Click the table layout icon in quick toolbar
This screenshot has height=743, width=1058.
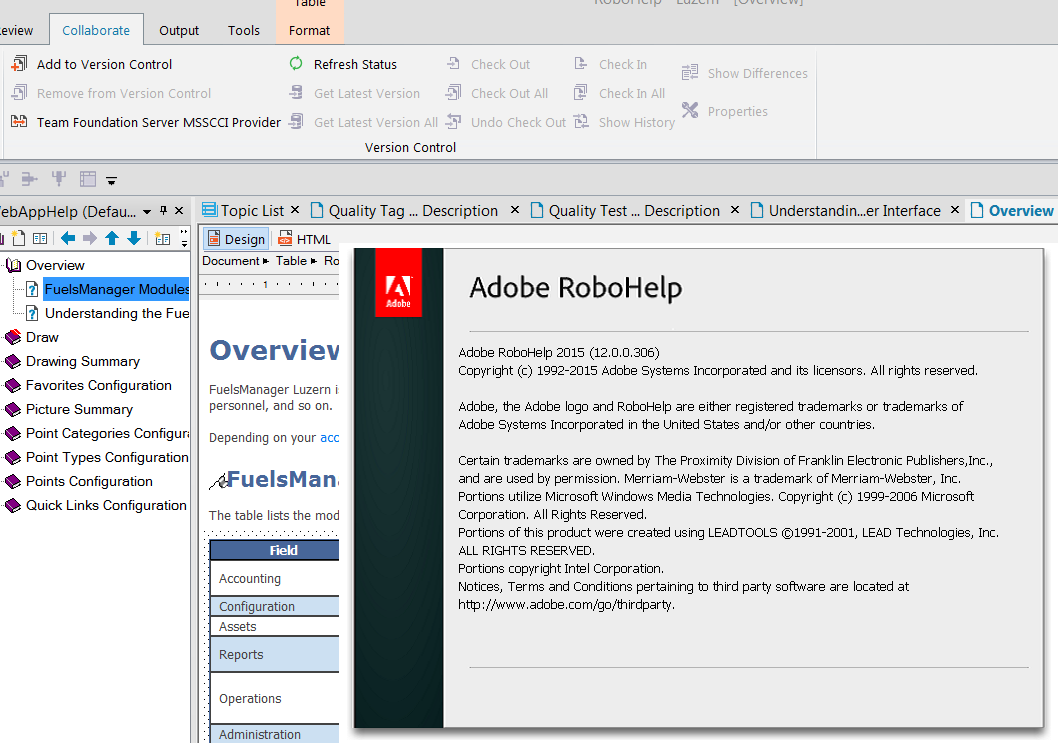click(x=88, y=179)
